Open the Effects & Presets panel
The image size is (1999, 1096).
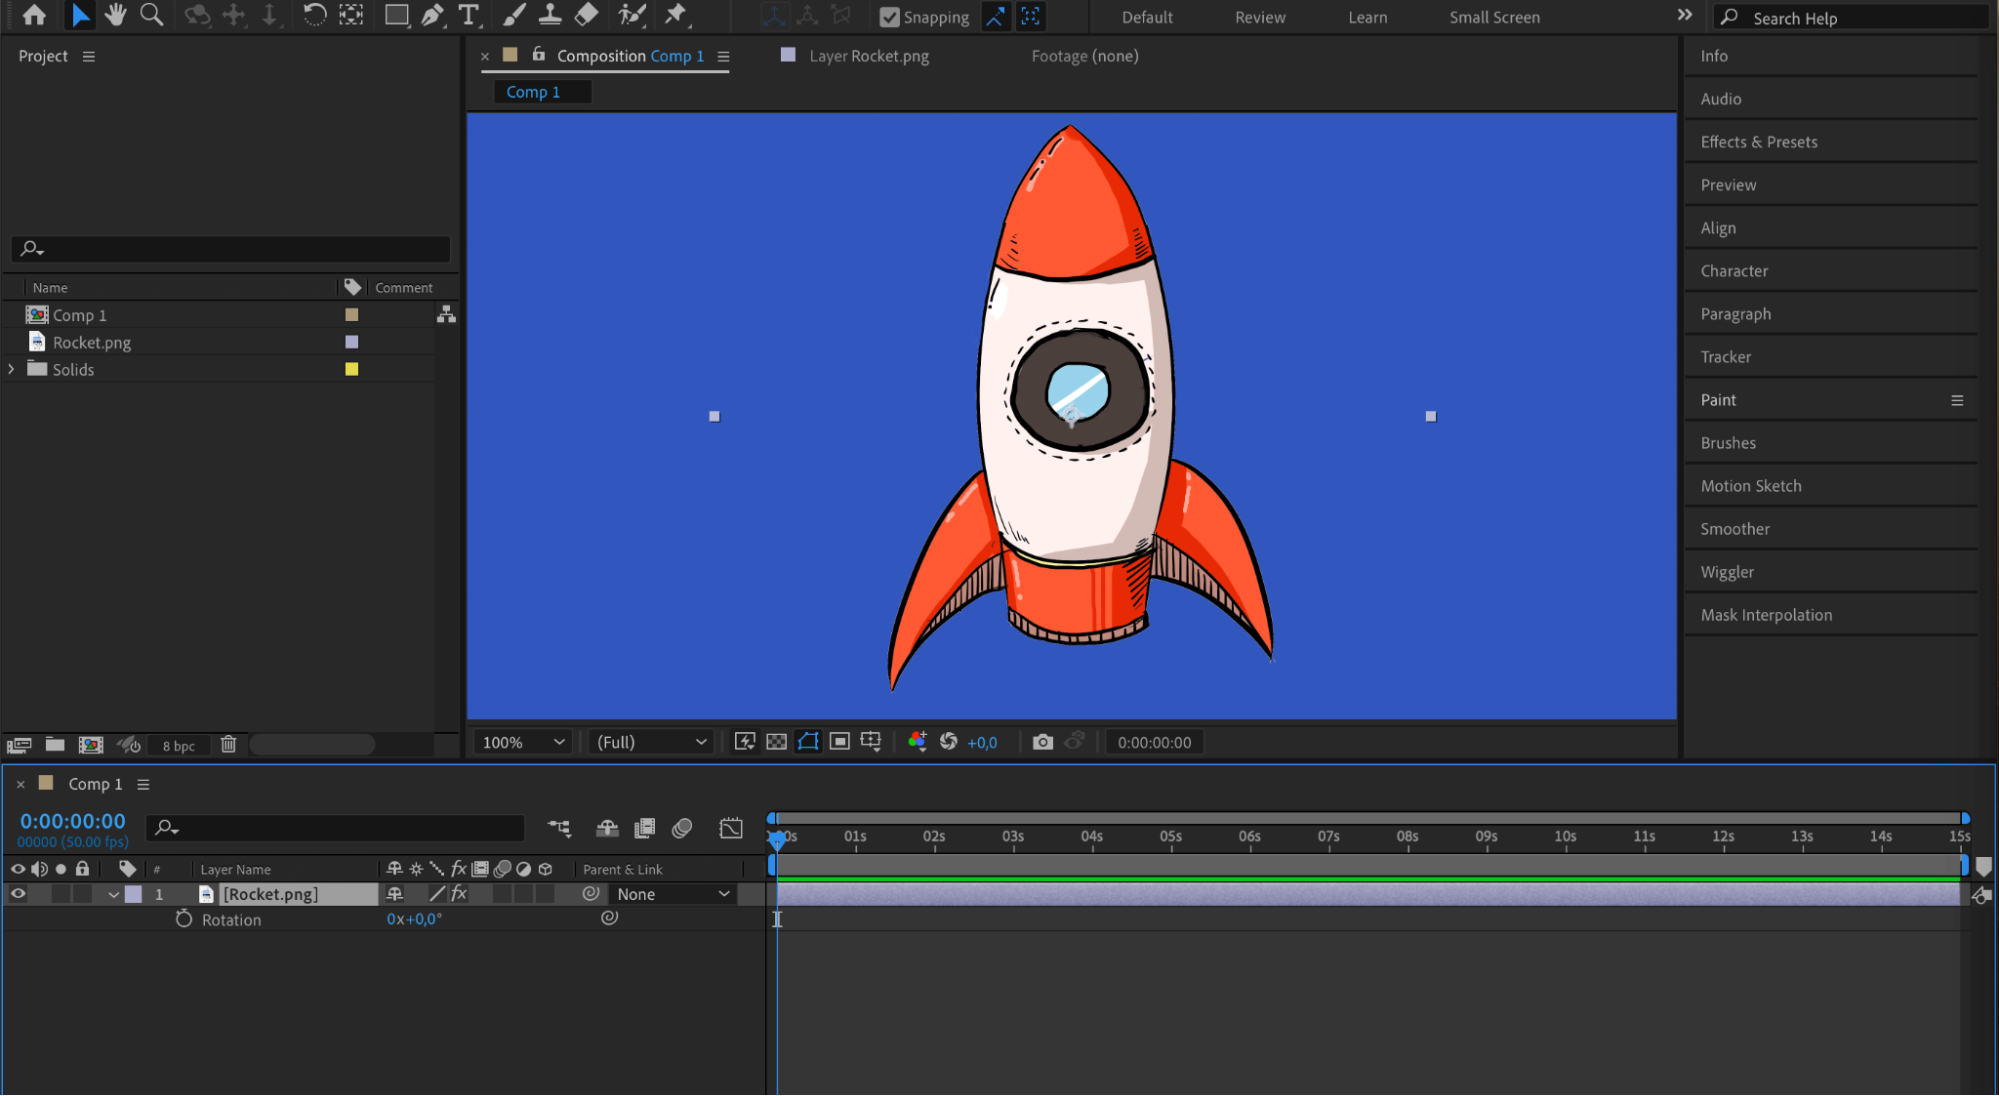[1758, 142]
